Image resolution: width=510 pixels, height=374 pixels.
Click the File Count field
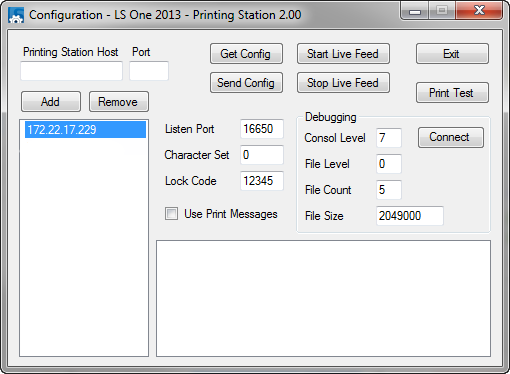click(x=389, y=190)
